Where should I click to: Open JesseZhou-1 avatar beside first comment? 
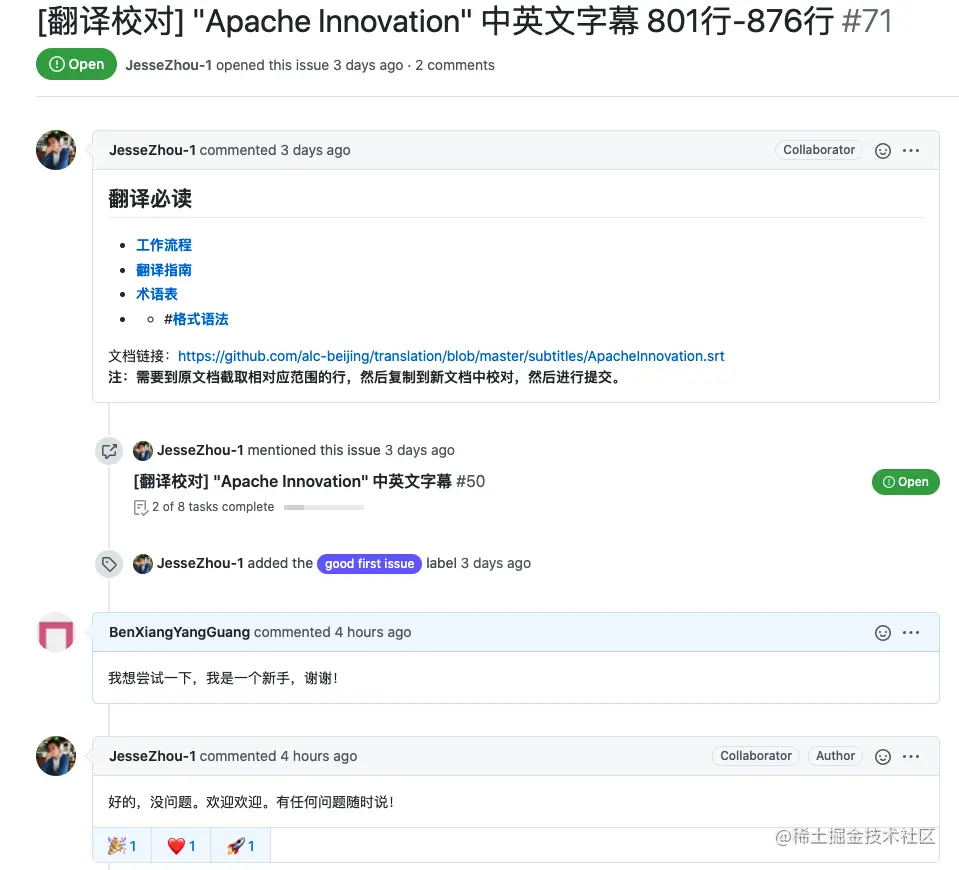(56, 150)
